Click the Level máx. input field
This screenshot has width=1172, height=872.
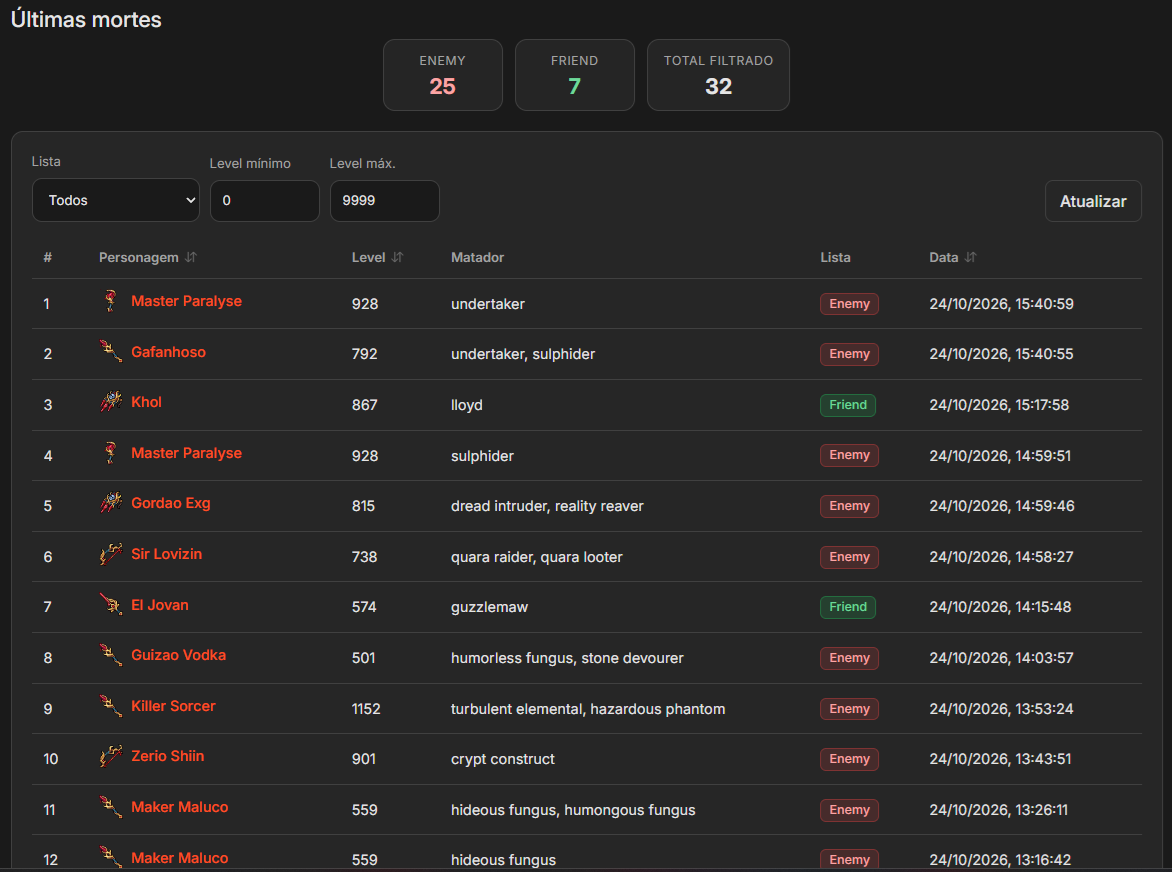[385, 201]
